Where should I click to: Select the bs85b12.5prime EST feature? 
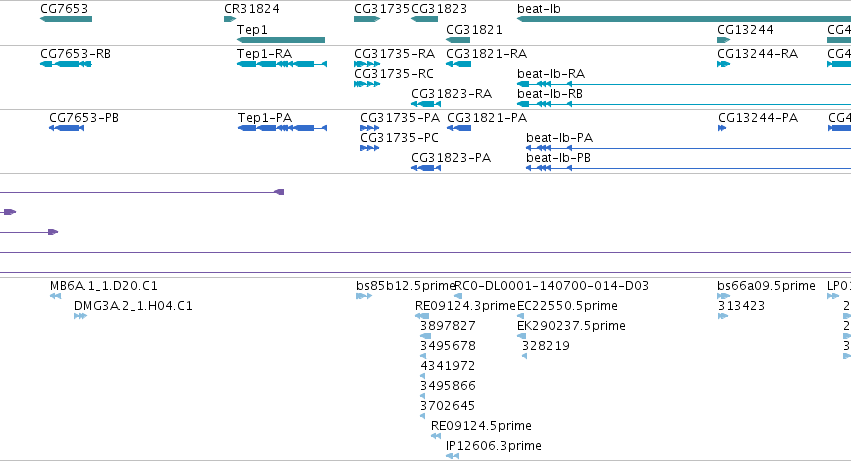364,296
